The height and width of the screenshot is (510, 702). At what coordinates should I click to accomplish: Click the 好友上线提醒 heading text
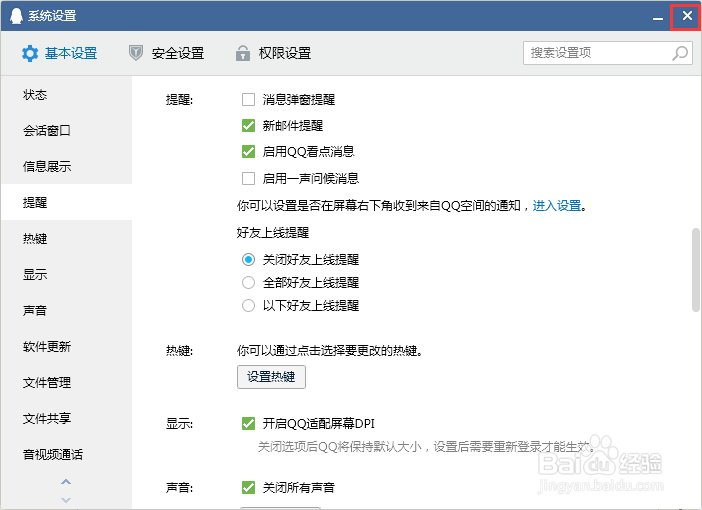pyautogui.click(x=273, y=233)
